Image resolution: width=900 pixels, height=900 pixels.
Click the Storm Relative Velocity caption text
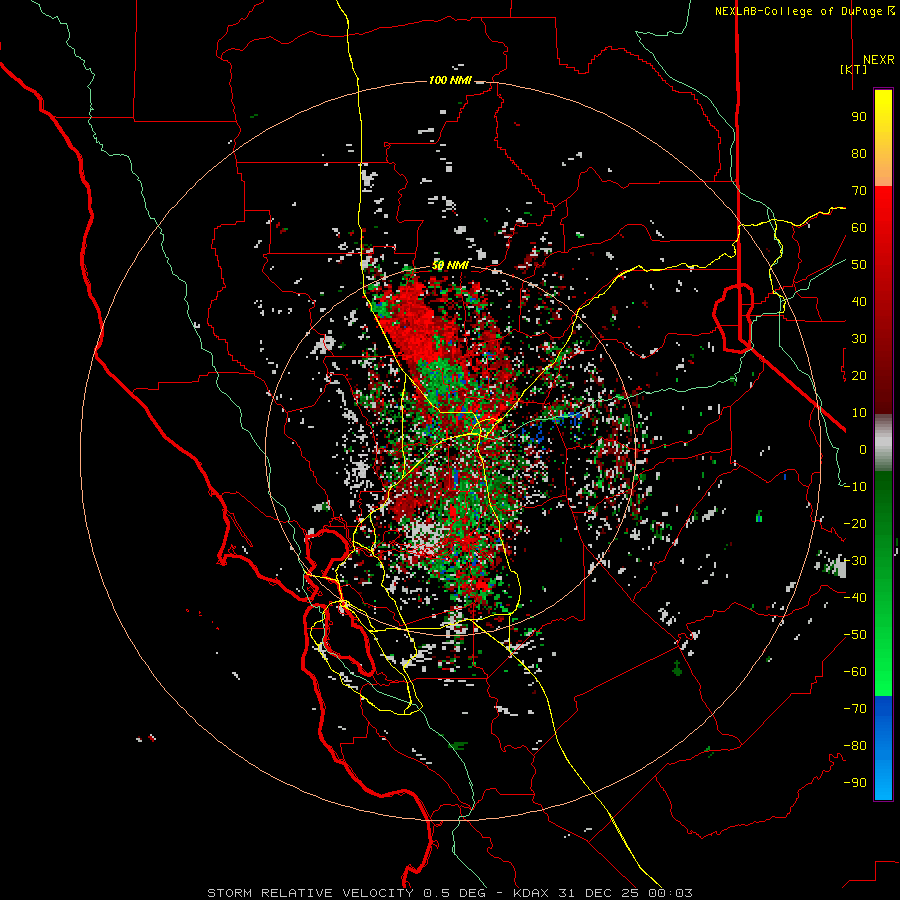[449, 893]
